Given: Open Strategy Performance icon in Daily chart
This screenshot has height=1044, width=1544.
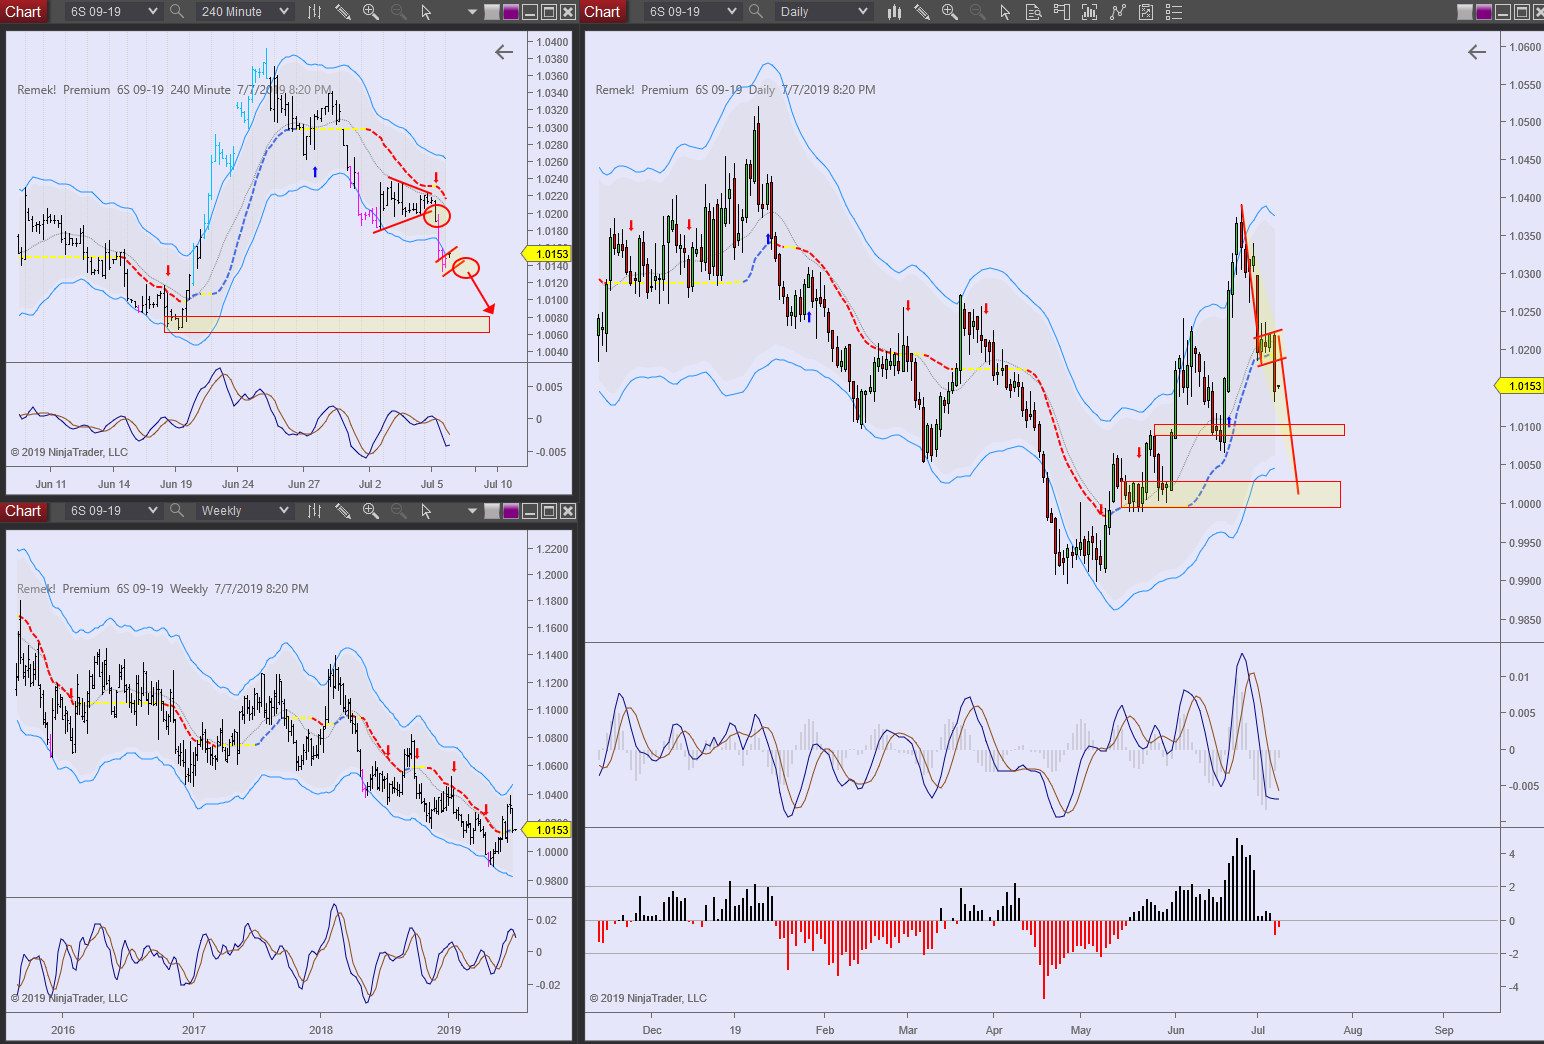Looking at the screenshot, I should [1146, 12].
